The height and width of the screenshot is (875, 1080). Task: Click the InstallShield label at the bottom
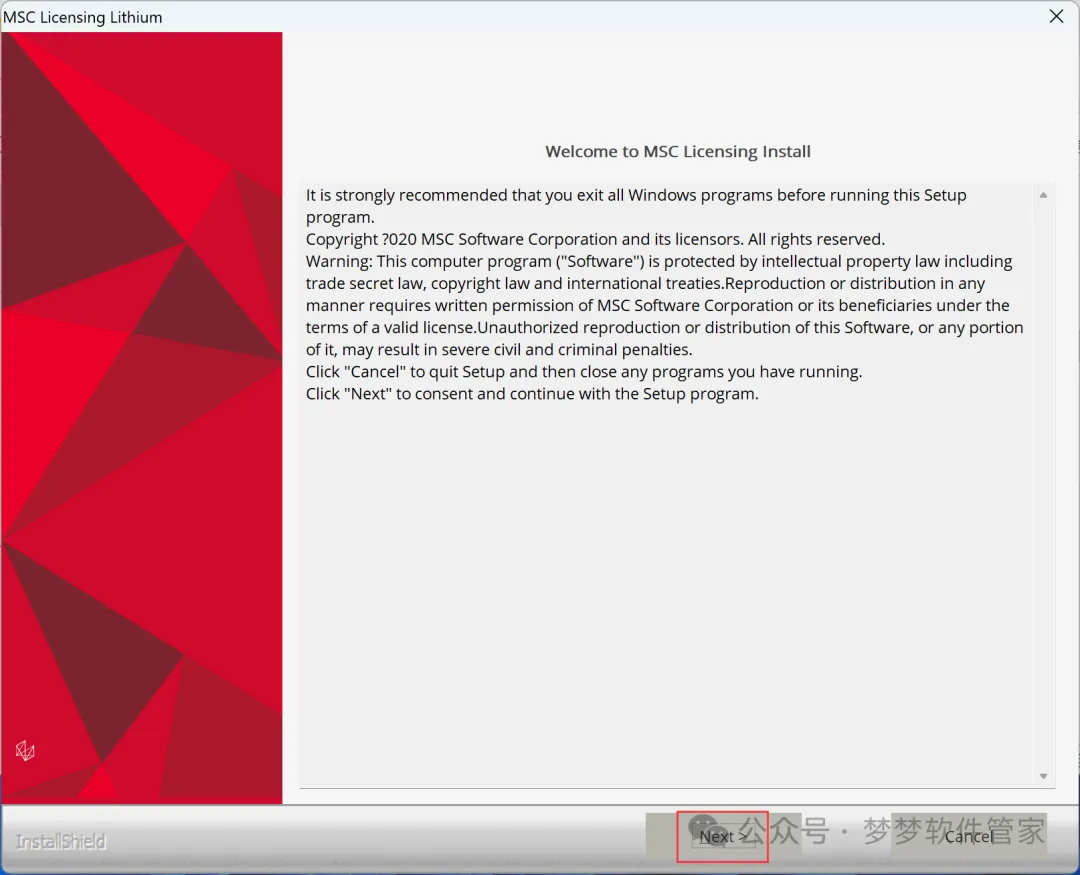(61, 842)
